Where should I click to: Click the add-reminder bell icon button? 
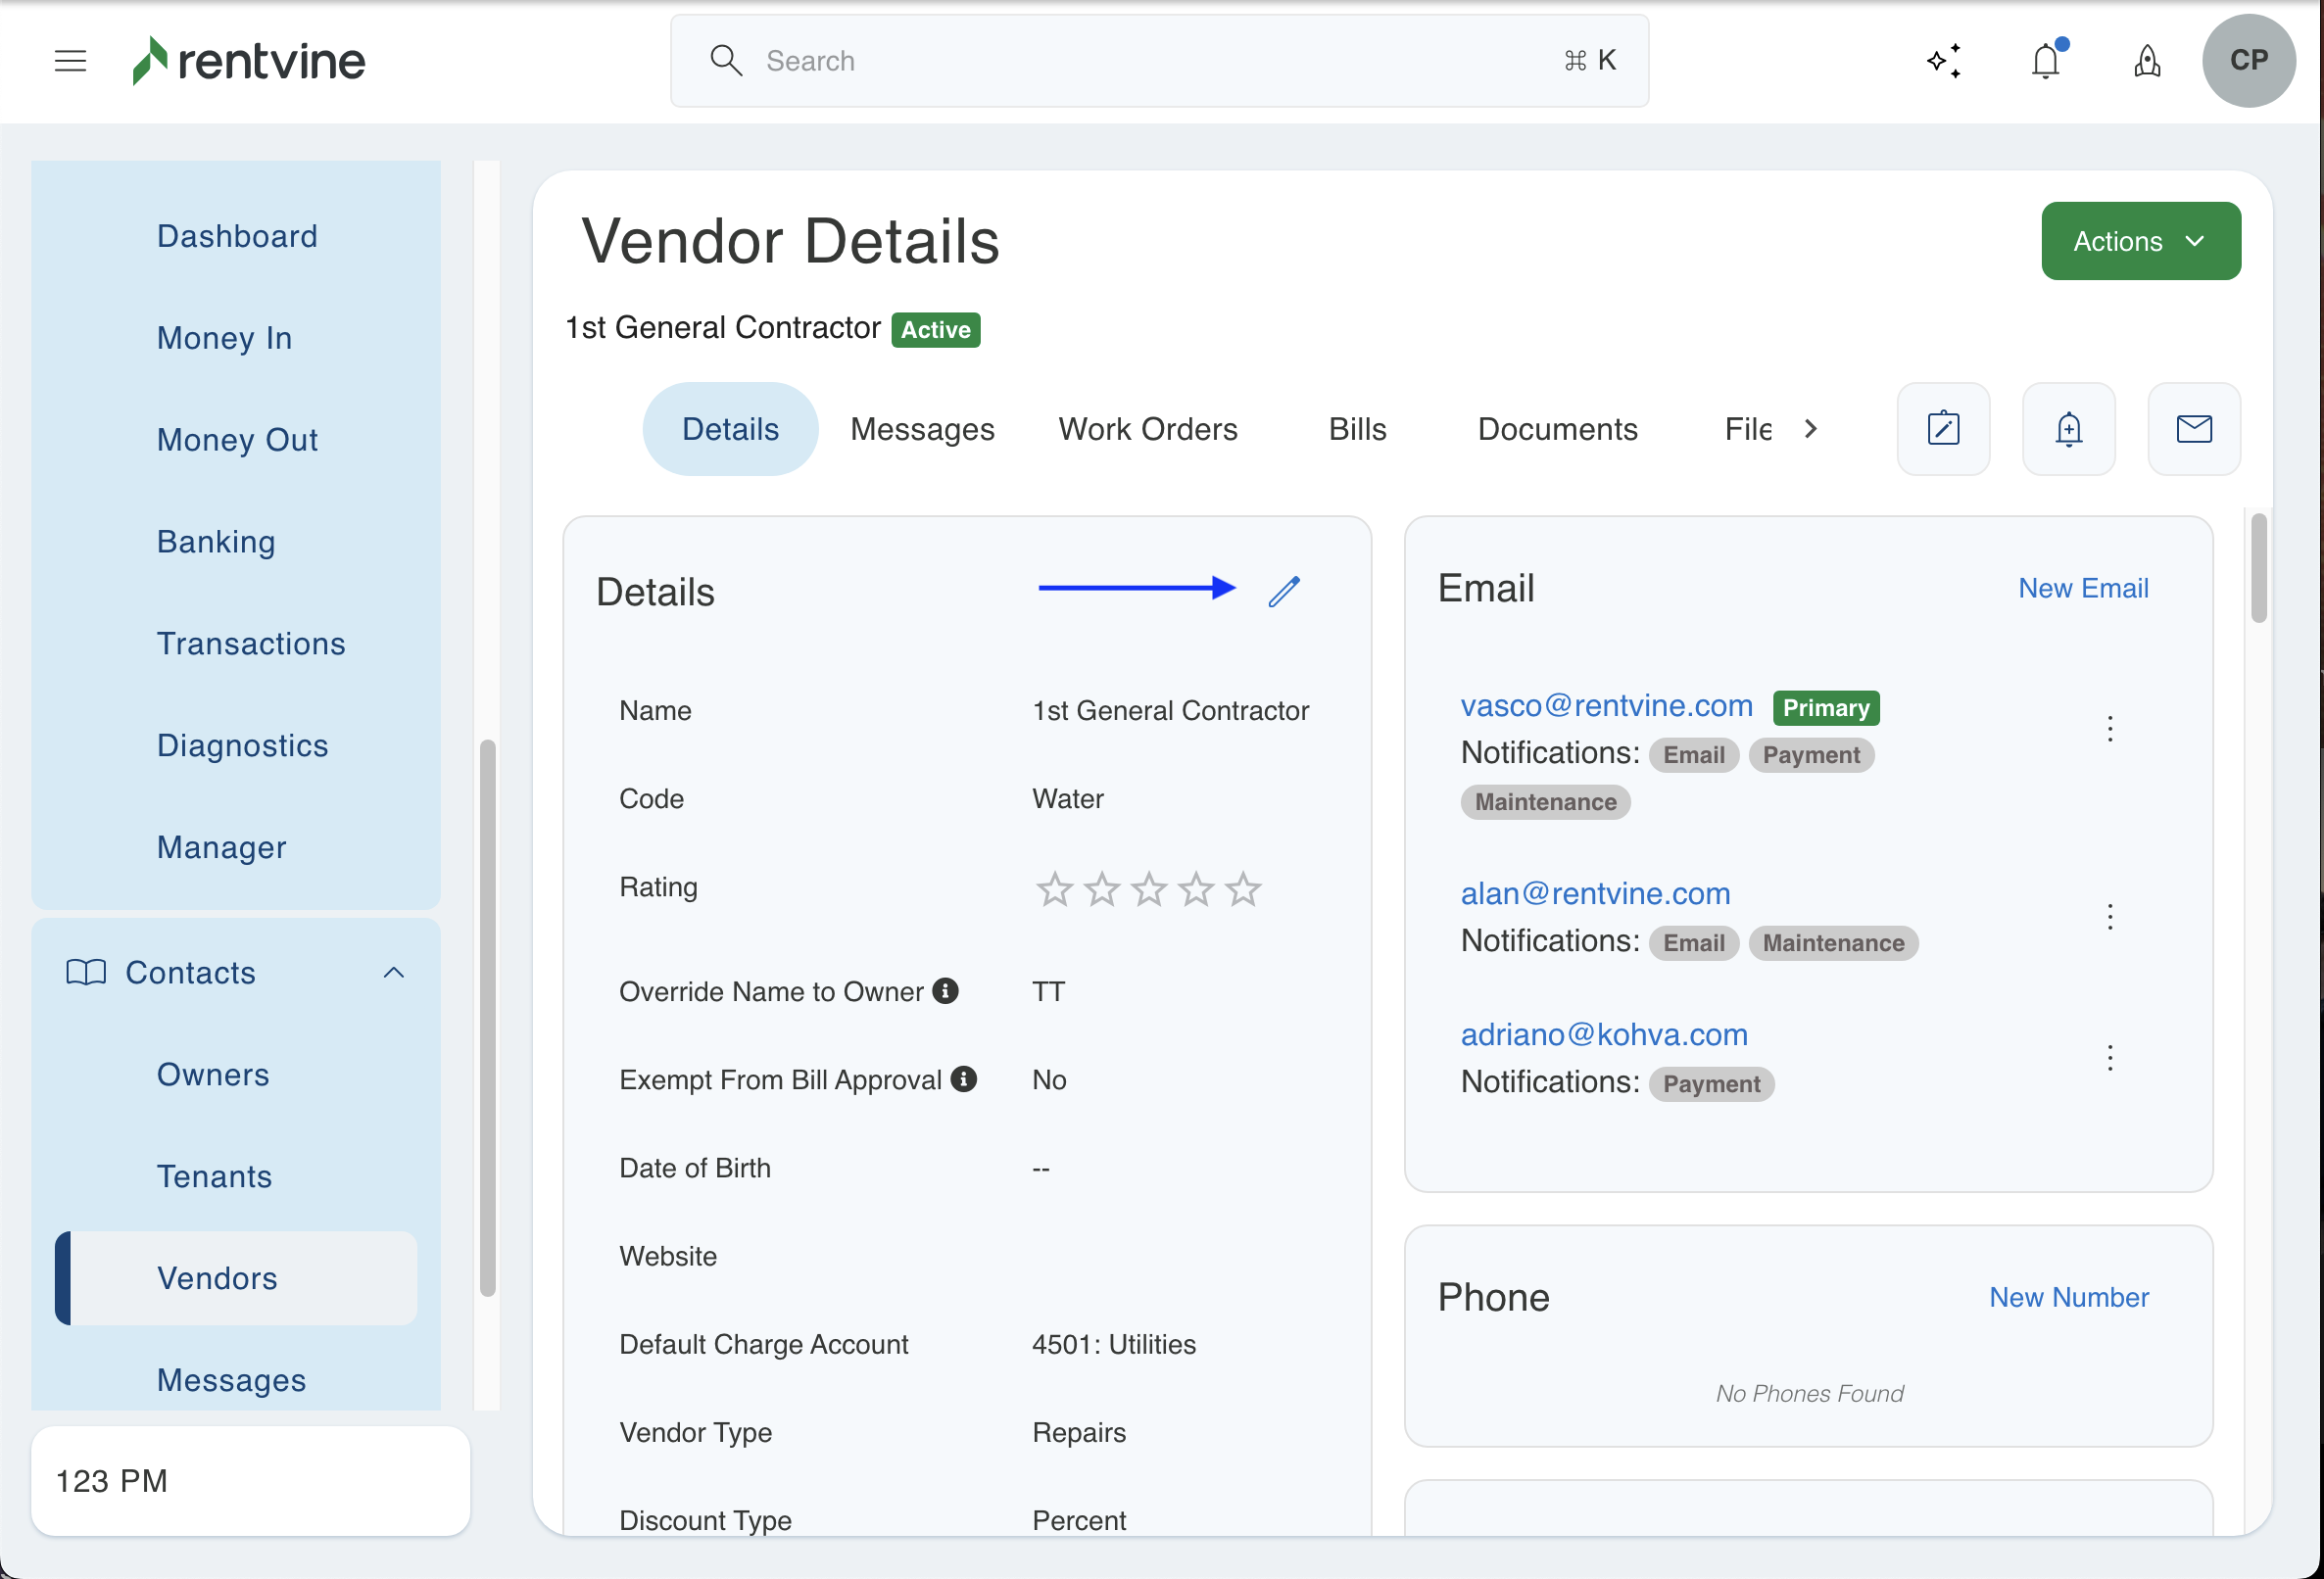point(2068,429)
